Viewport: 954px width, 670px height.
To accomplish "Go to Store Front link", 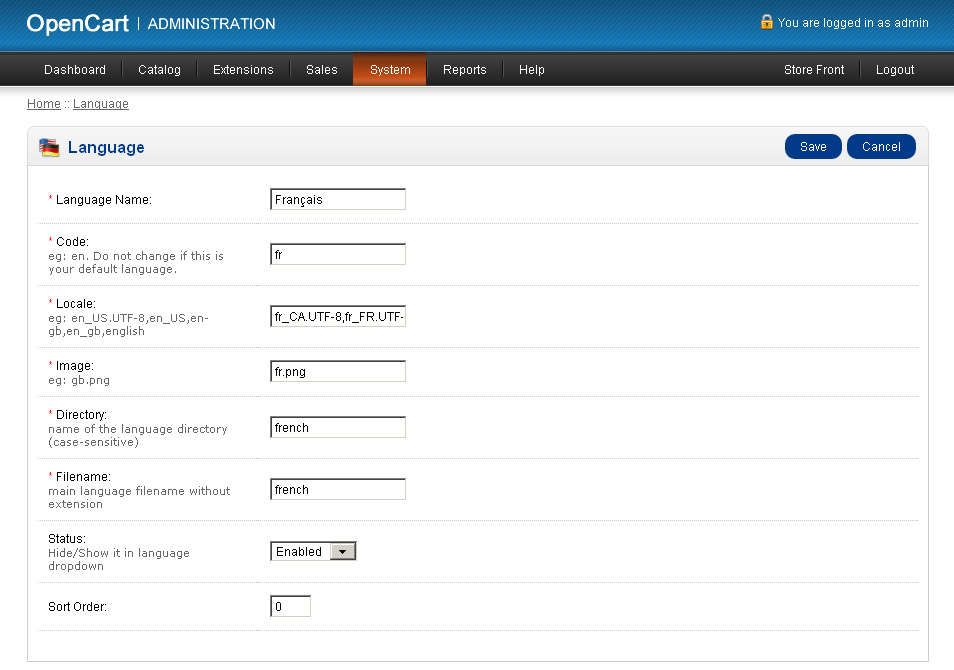I will click(x=814, y=70).
